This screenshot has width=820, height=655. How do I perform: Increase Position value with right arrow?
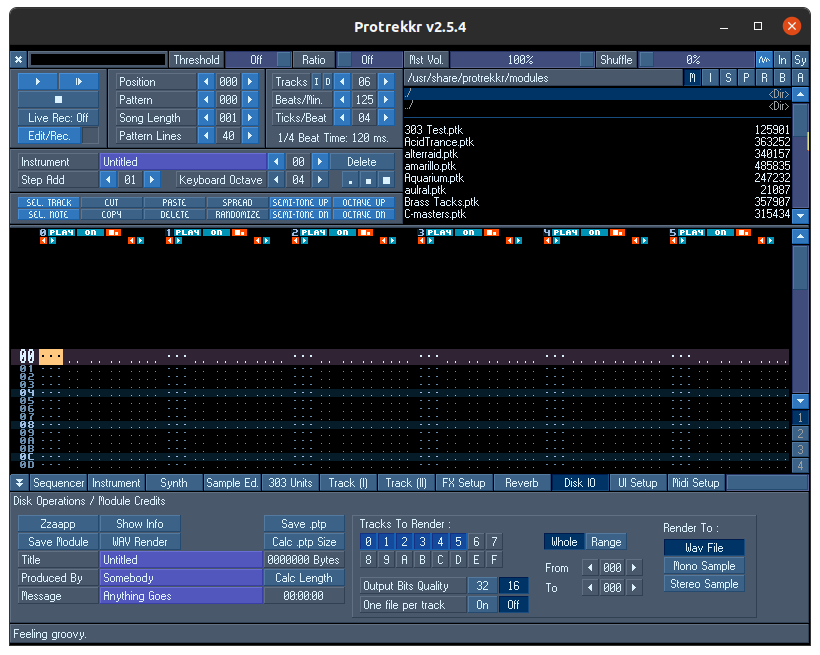point(250,82)
